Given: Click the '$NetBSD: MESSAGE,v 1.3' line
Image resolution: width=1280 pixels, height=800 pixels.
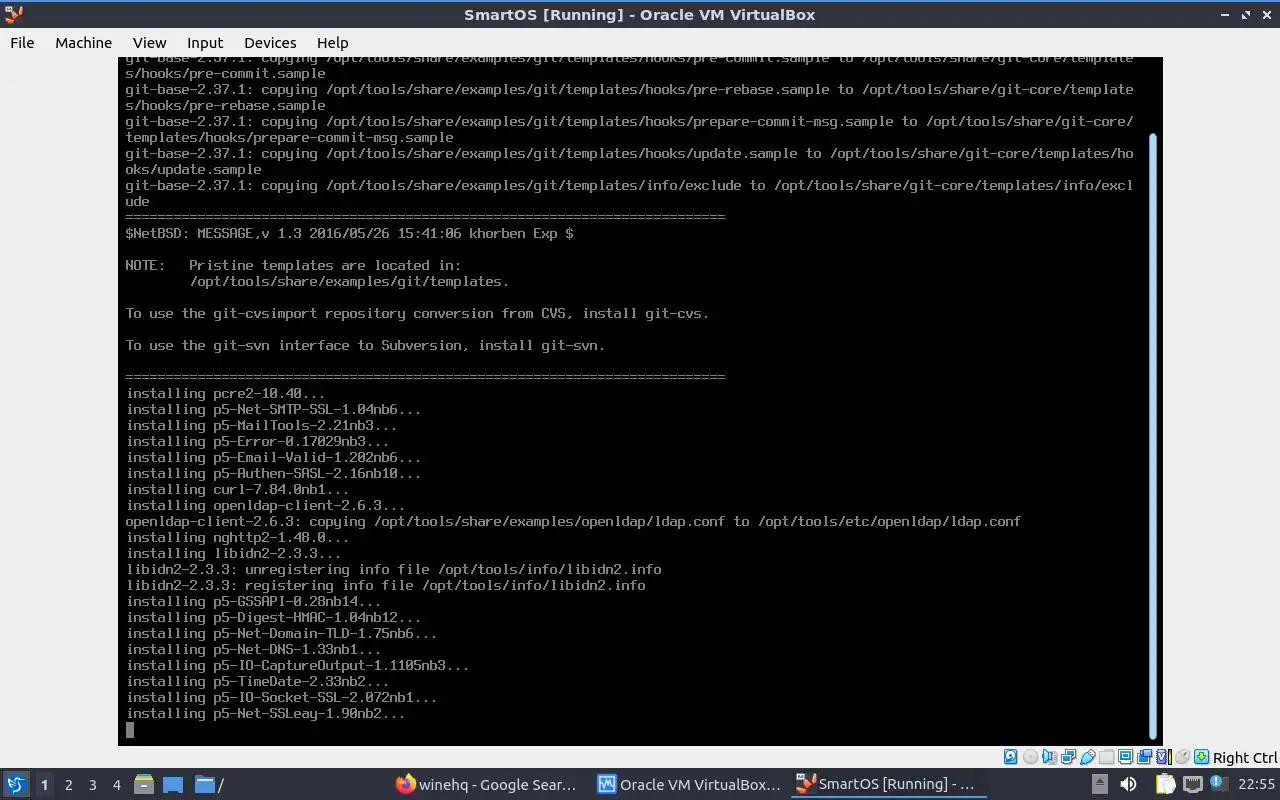Looking at the screenshot, I should 350,233.
